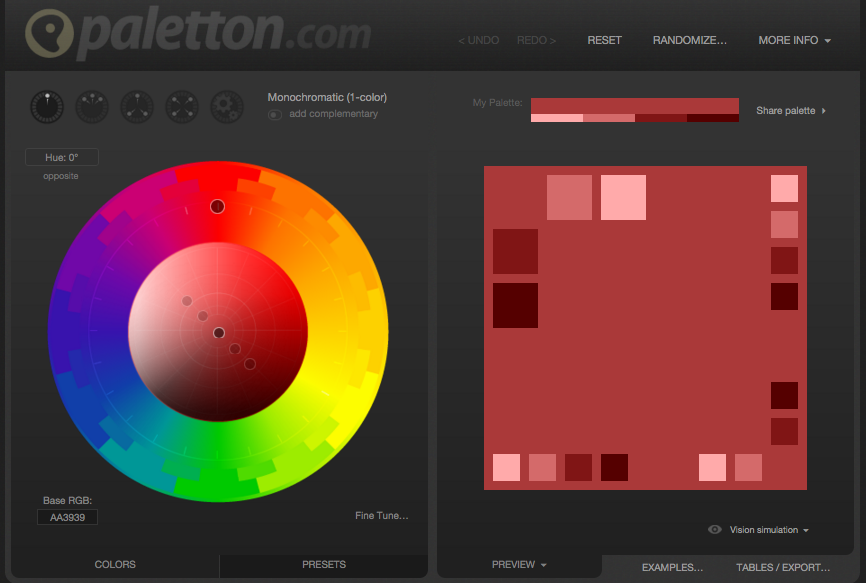The height and width of the screenshot is (583, 866).
Task: Select the tetrad scheme icon
Action: 181,106
